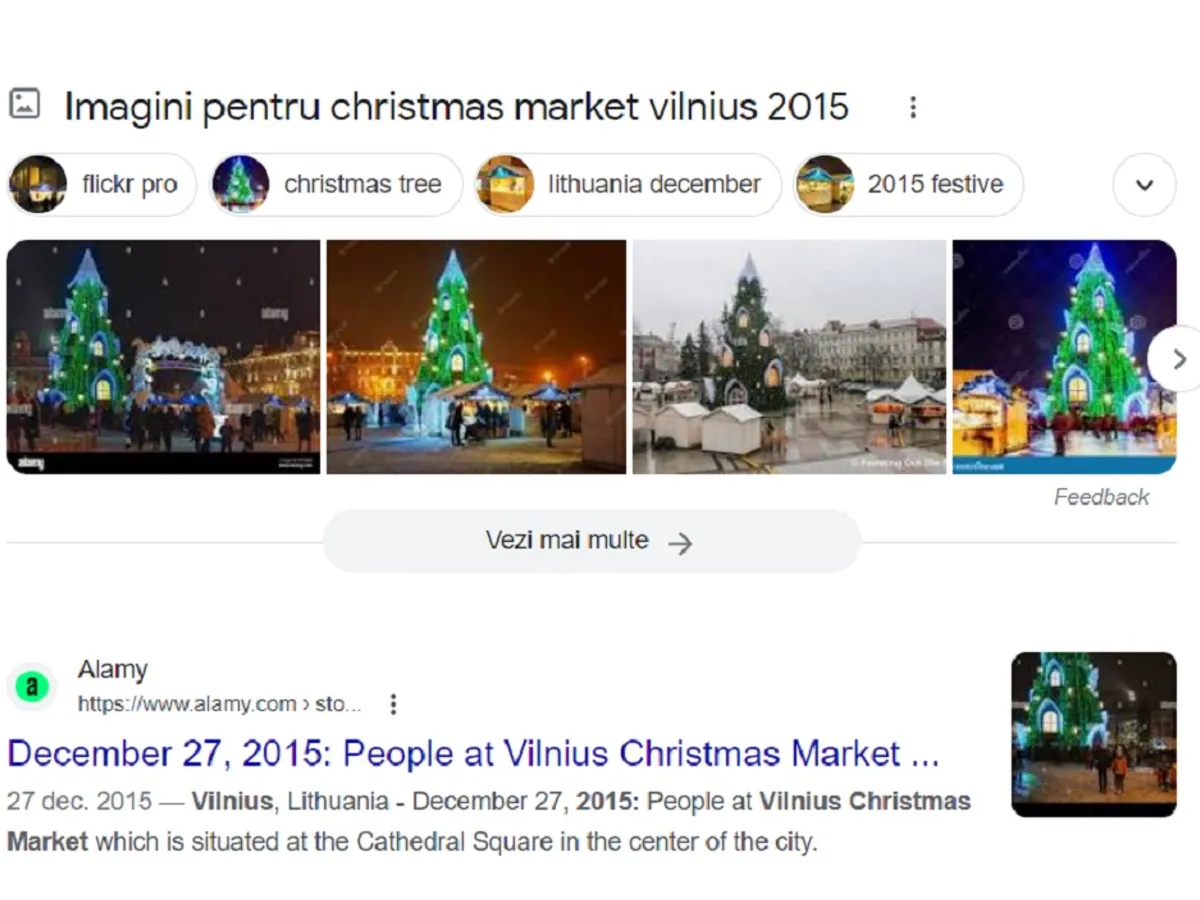Open fourth image with blue snowy tree

(x=1064, y=357)
